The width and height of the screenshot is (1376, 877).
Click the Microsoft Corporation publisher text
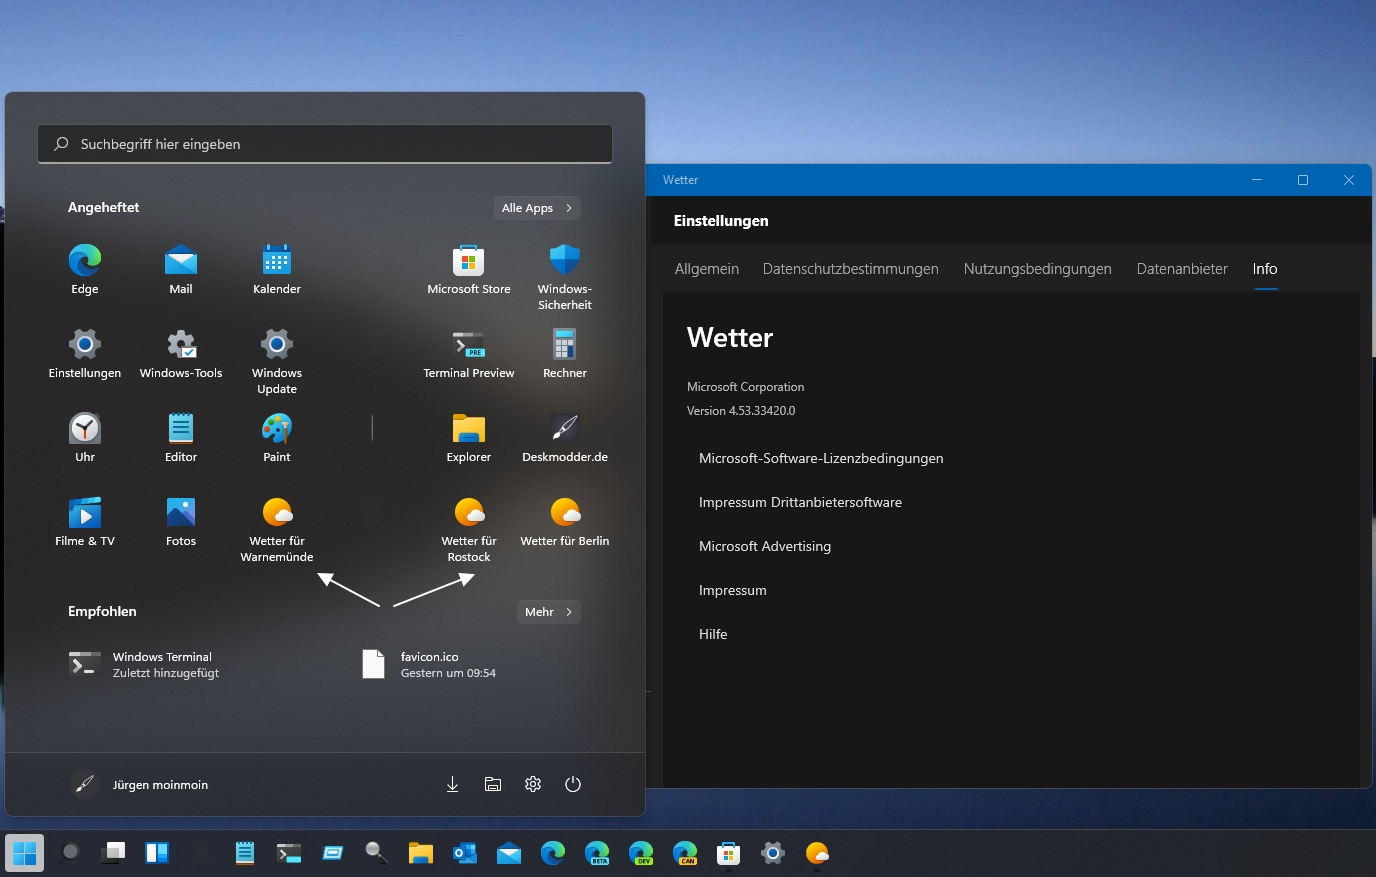(746, 387)
